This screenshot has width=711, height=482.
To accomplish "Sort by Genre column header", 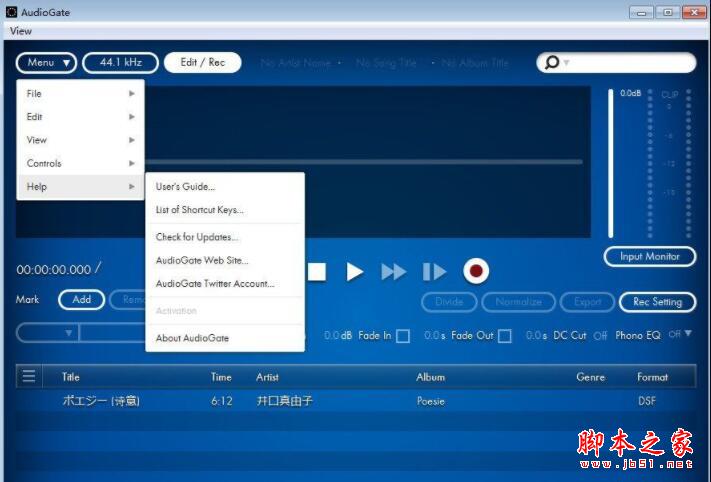I will (590, 377).
